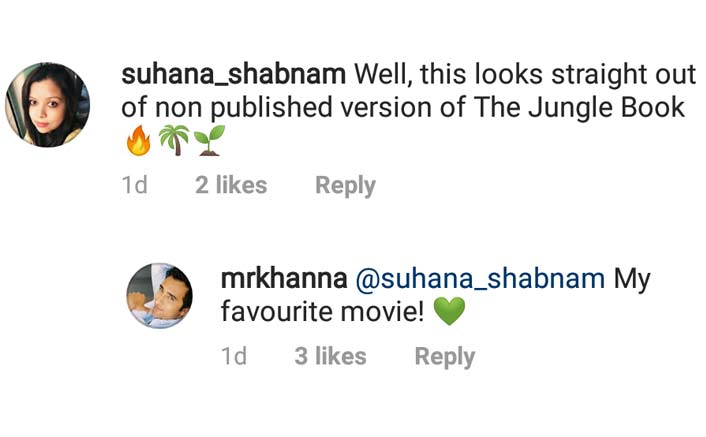
Task: Reply to suhana_shabnam's comment
Action: 345,185
